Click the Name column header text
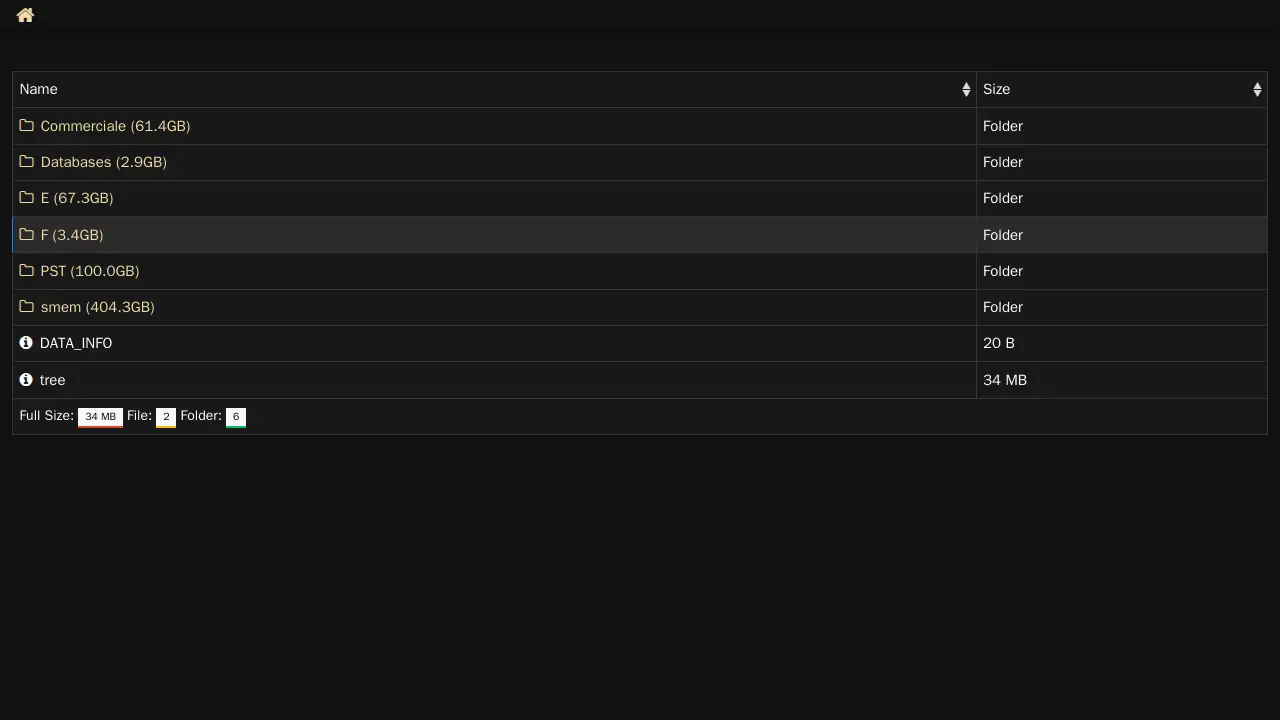The height and width of the screenshot is (720, 1280). coord(39,90)
